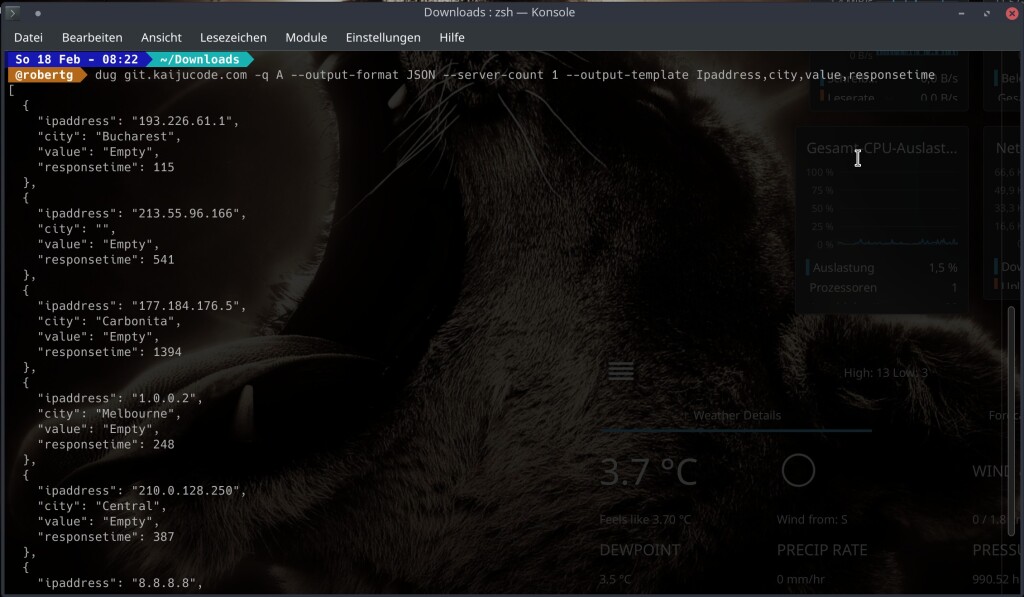Screen dimensions: 1024x597
Task: Click the circle weather icon in background widget
Action: pos(798,470)
